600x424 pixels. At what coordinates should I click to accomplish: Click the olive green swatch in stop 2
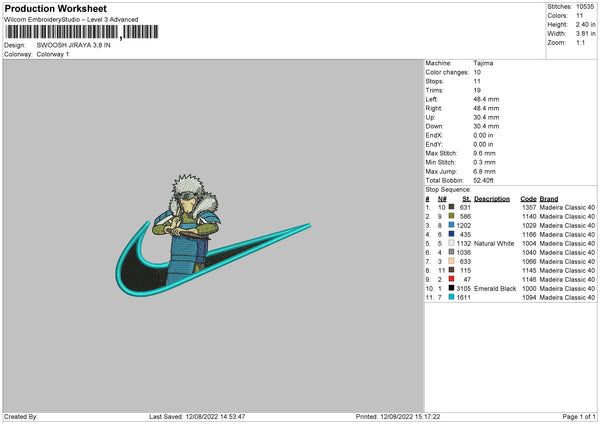point(451,216)
